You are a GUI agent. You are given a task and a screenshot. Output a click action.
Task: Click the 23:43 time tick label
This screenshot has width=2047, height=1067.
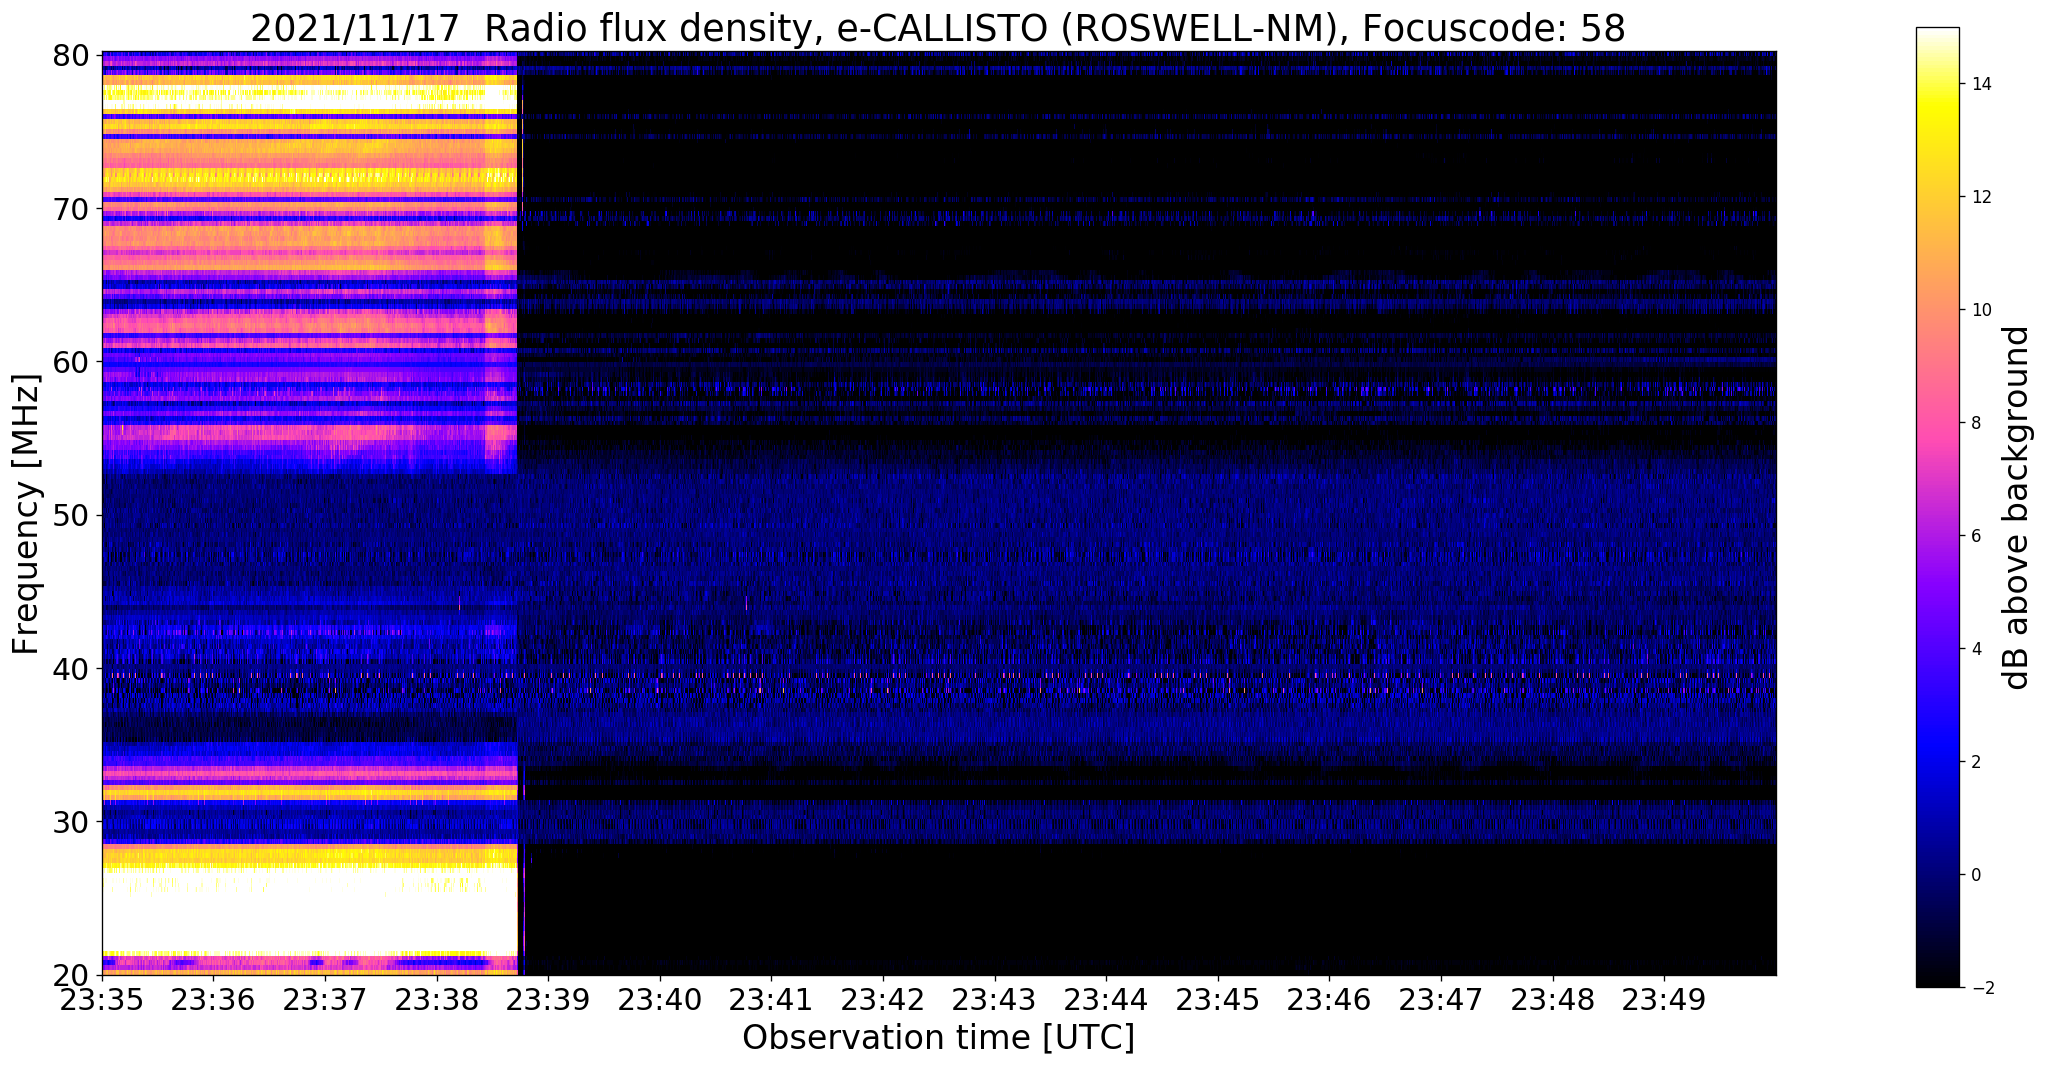point(995,999)
